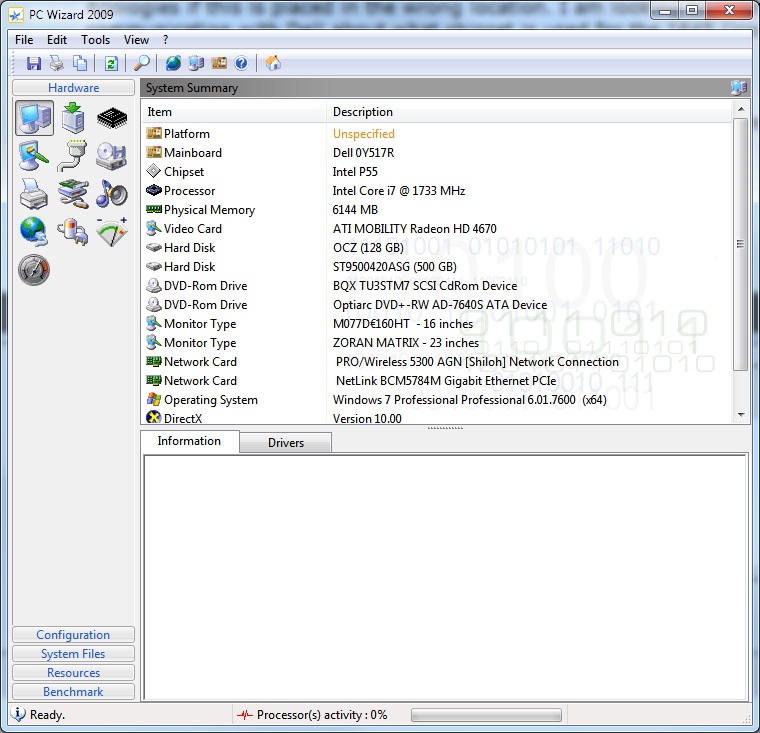Select the Network Card PRO/Wireless 5300 row
760x733 pixels.
tap(436, 362)
